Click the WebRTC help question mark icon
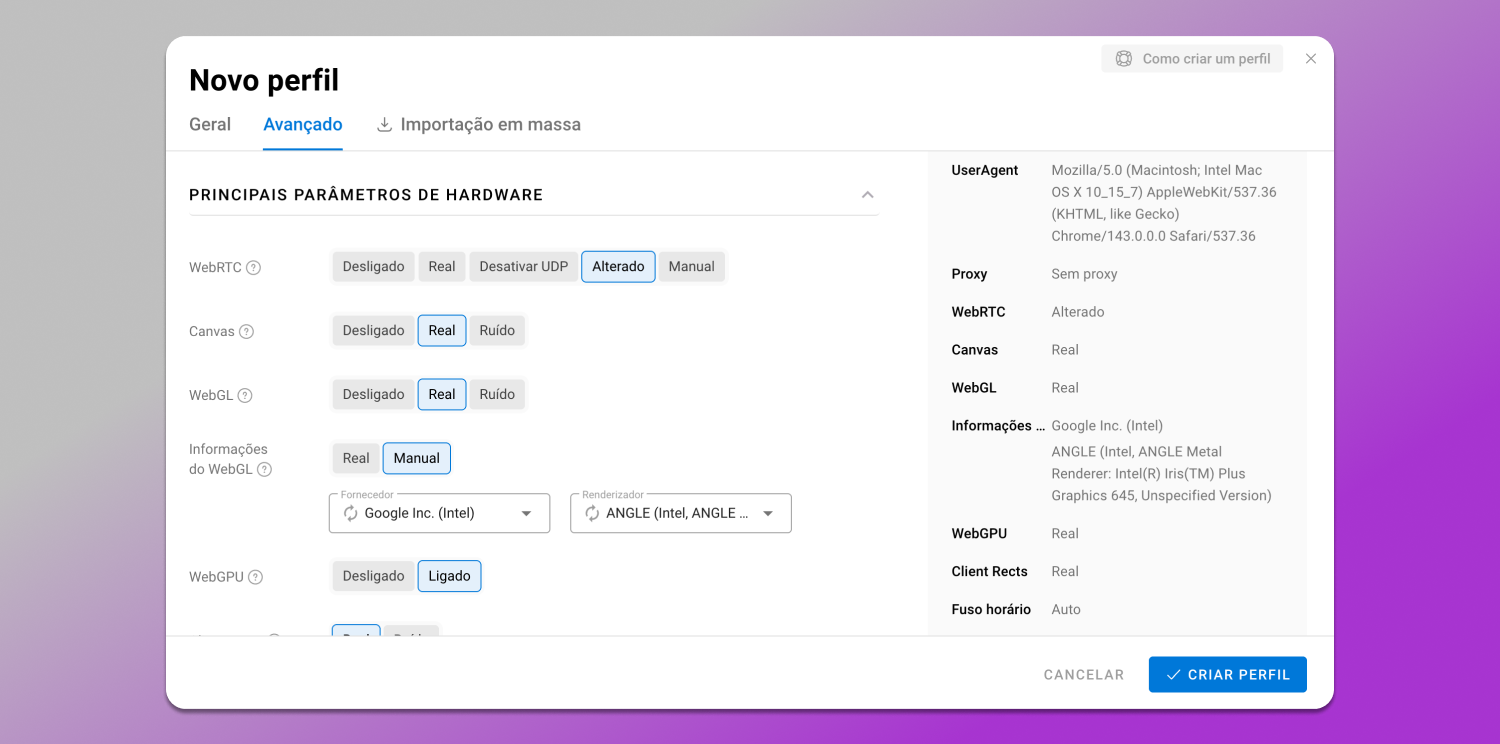The image size is (1500, 744). (x=254, y=268)
